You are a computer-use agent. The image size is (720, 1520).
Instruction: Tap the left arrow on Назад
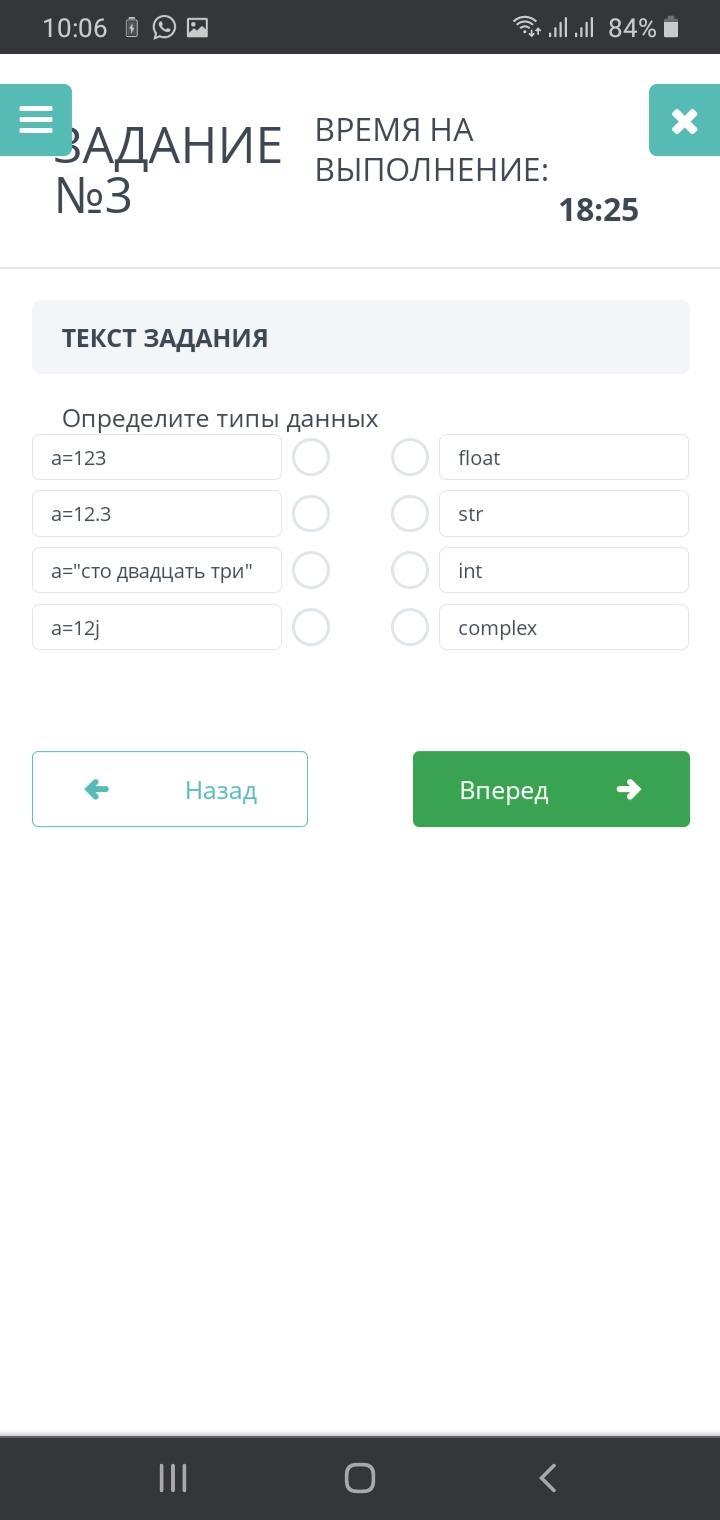pyautogui.click(x=97, y=789)
